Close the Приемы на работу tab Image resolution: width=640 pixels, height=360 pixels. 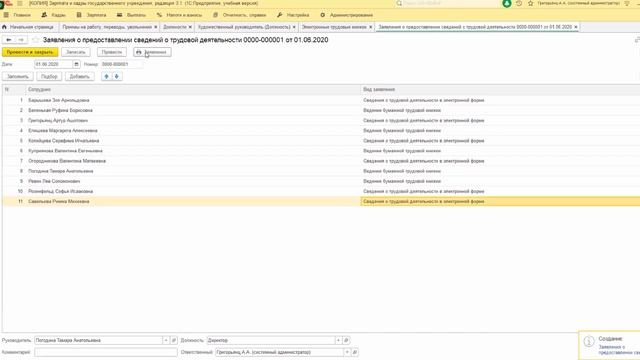[156, 27]
